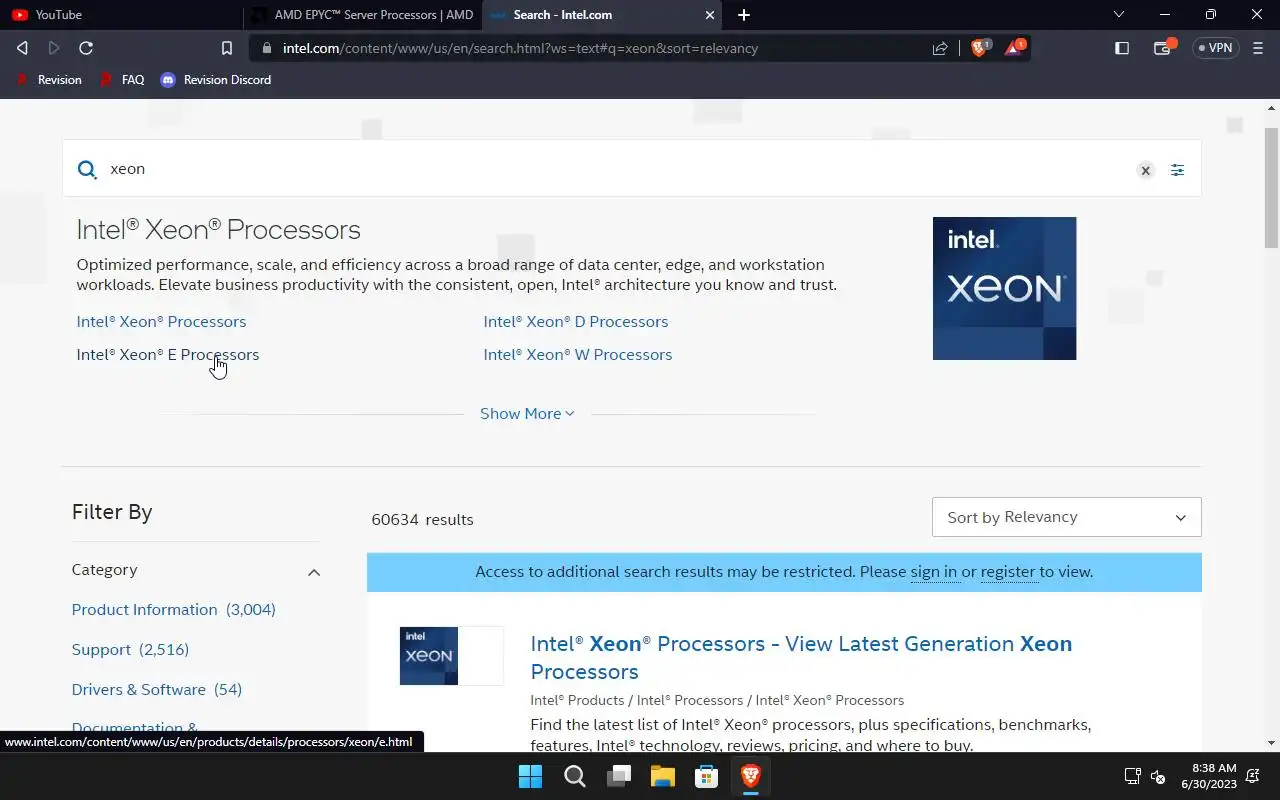Click the muted volume tray icon
1280x800 pixels.
pos(1158,776)
